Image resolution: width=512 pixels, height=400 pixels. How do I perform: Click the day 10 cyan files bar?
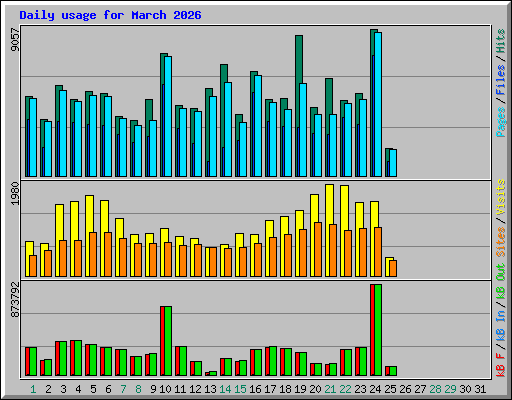168,116
